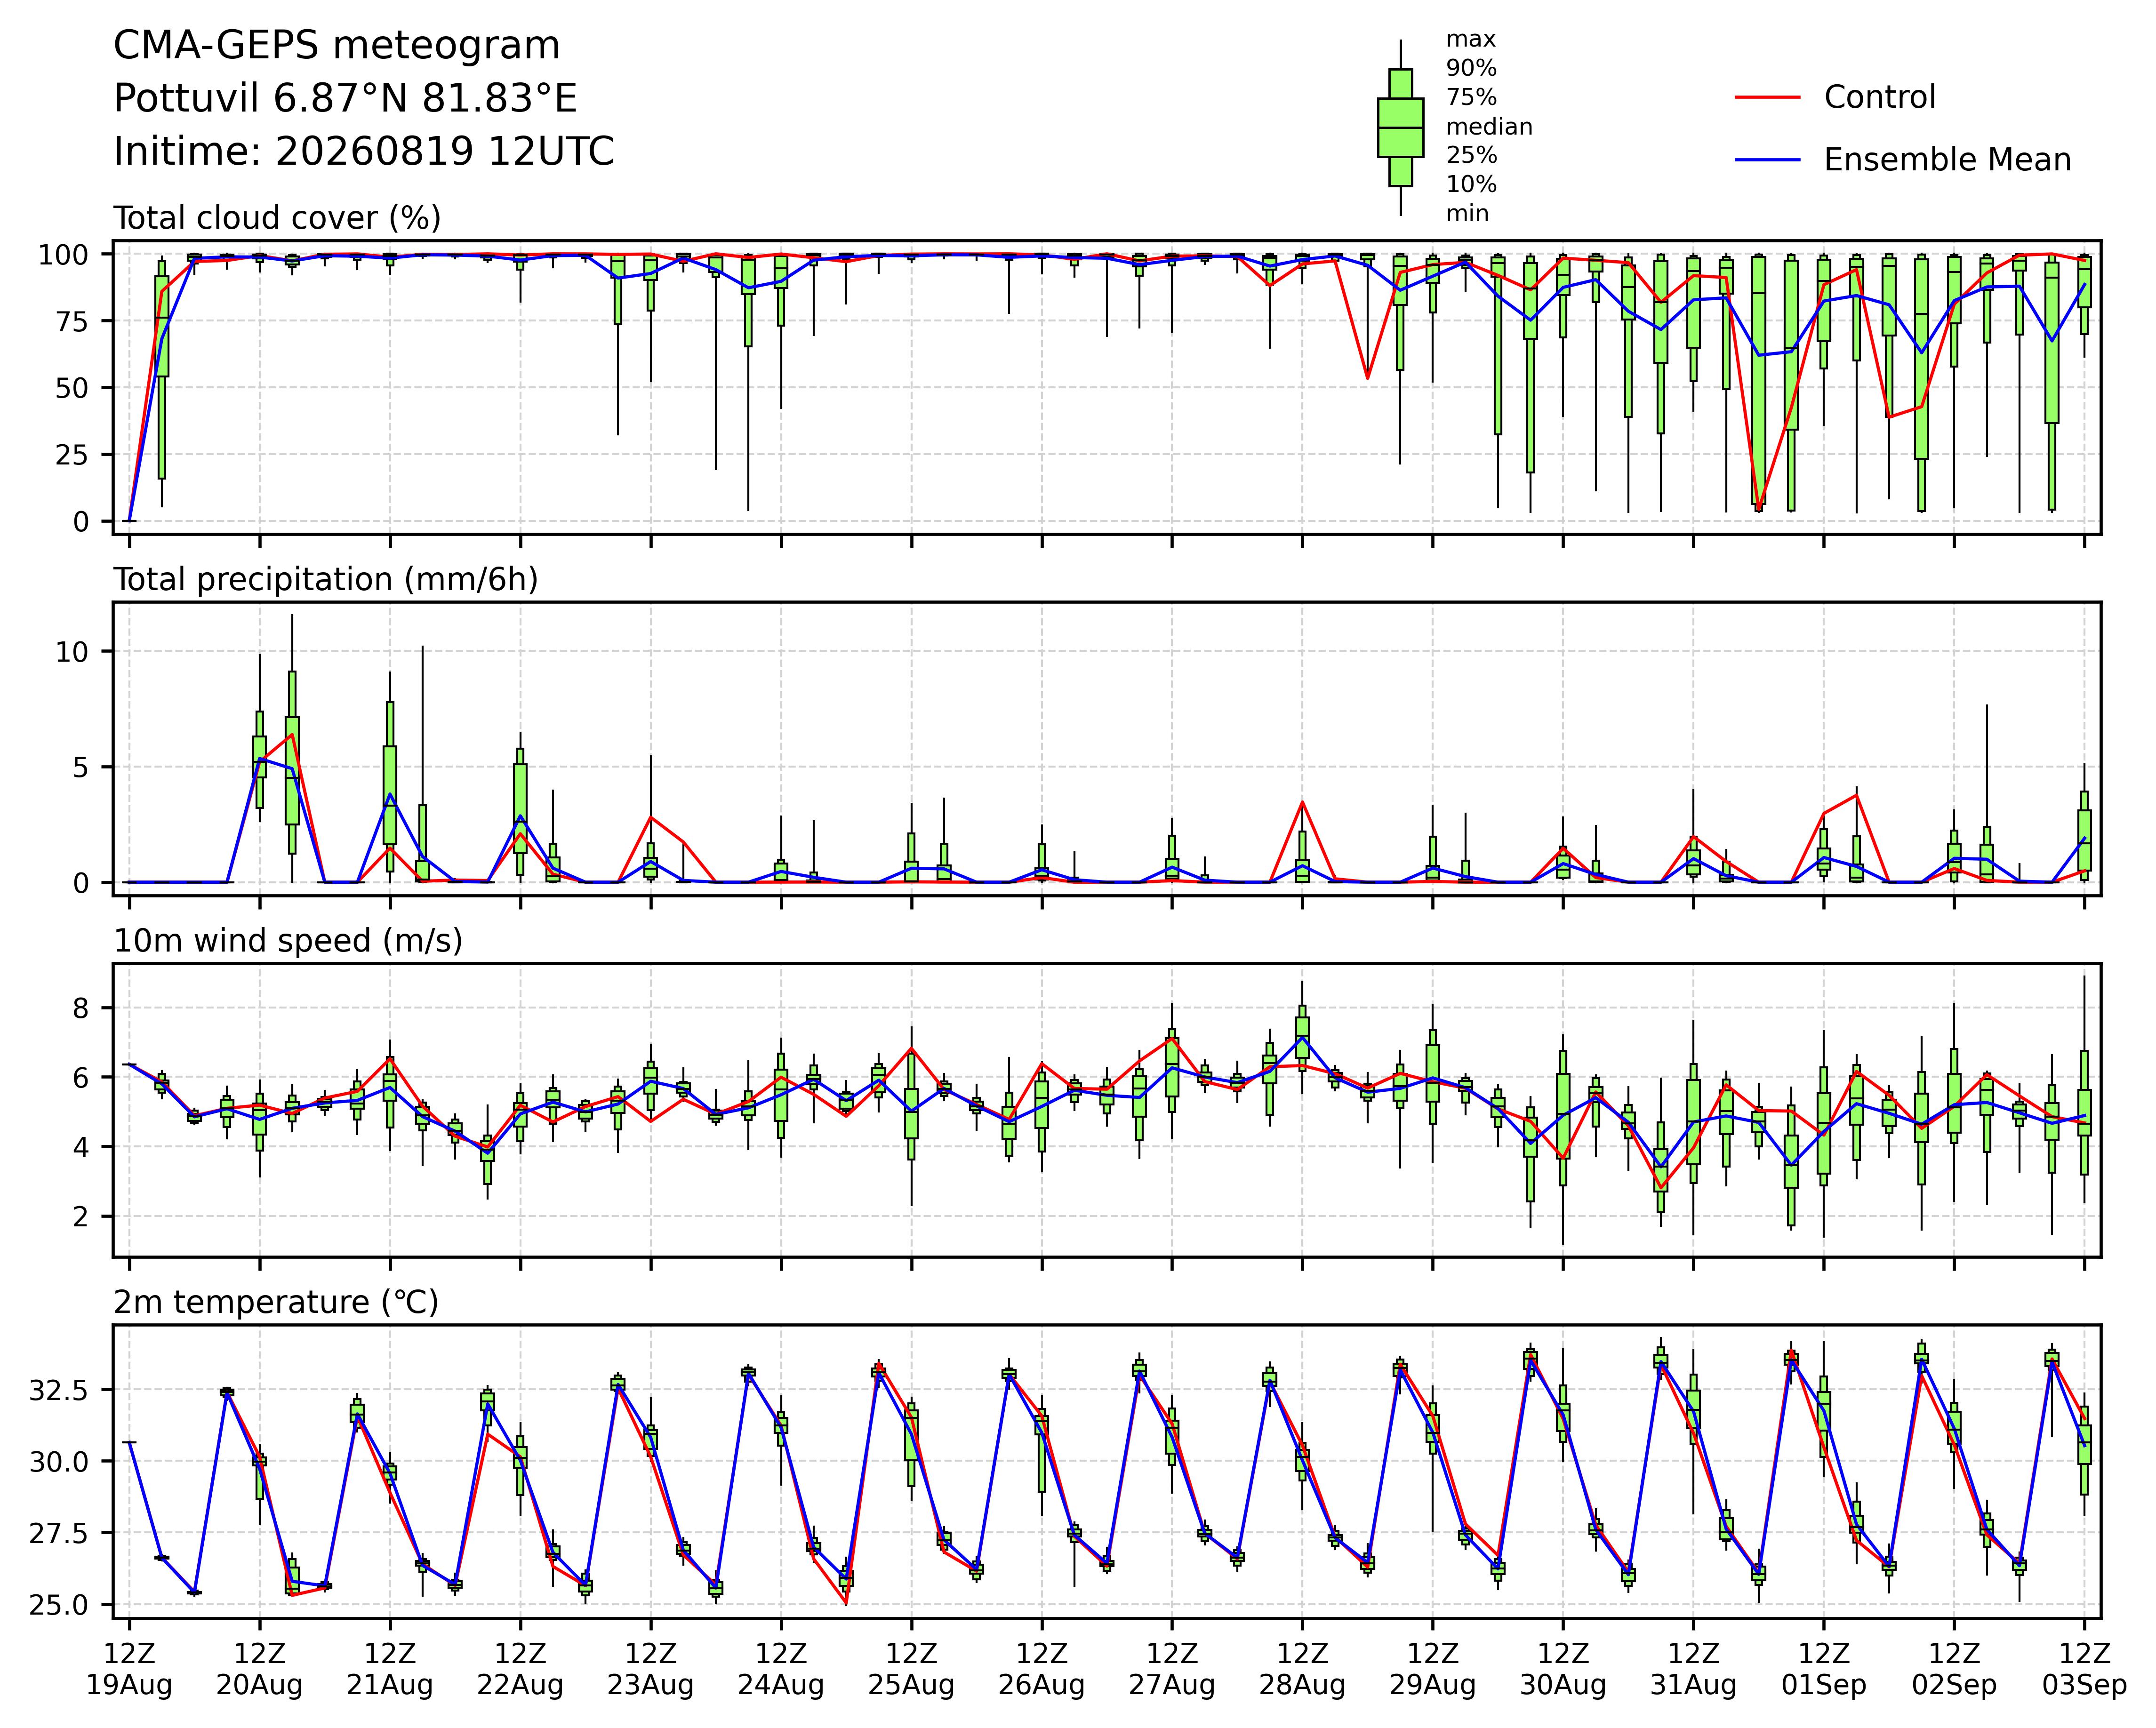
Task: Click the Initime: 20260819 12UTC text
Action: (x=363, y=152)
